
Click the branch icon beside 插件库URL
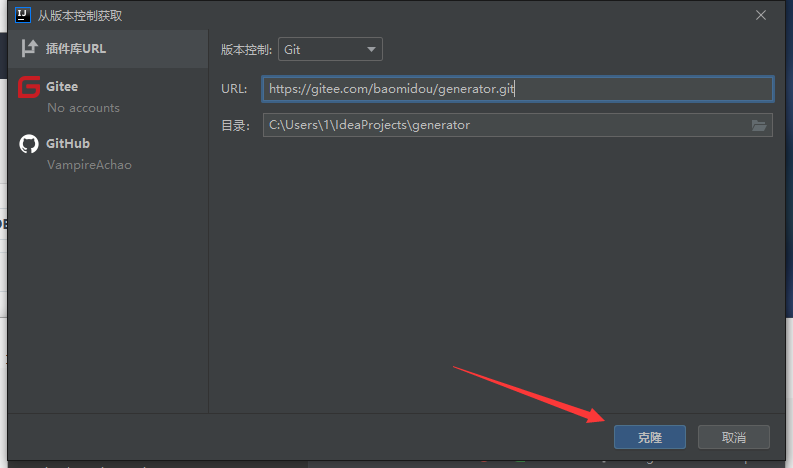29,49
